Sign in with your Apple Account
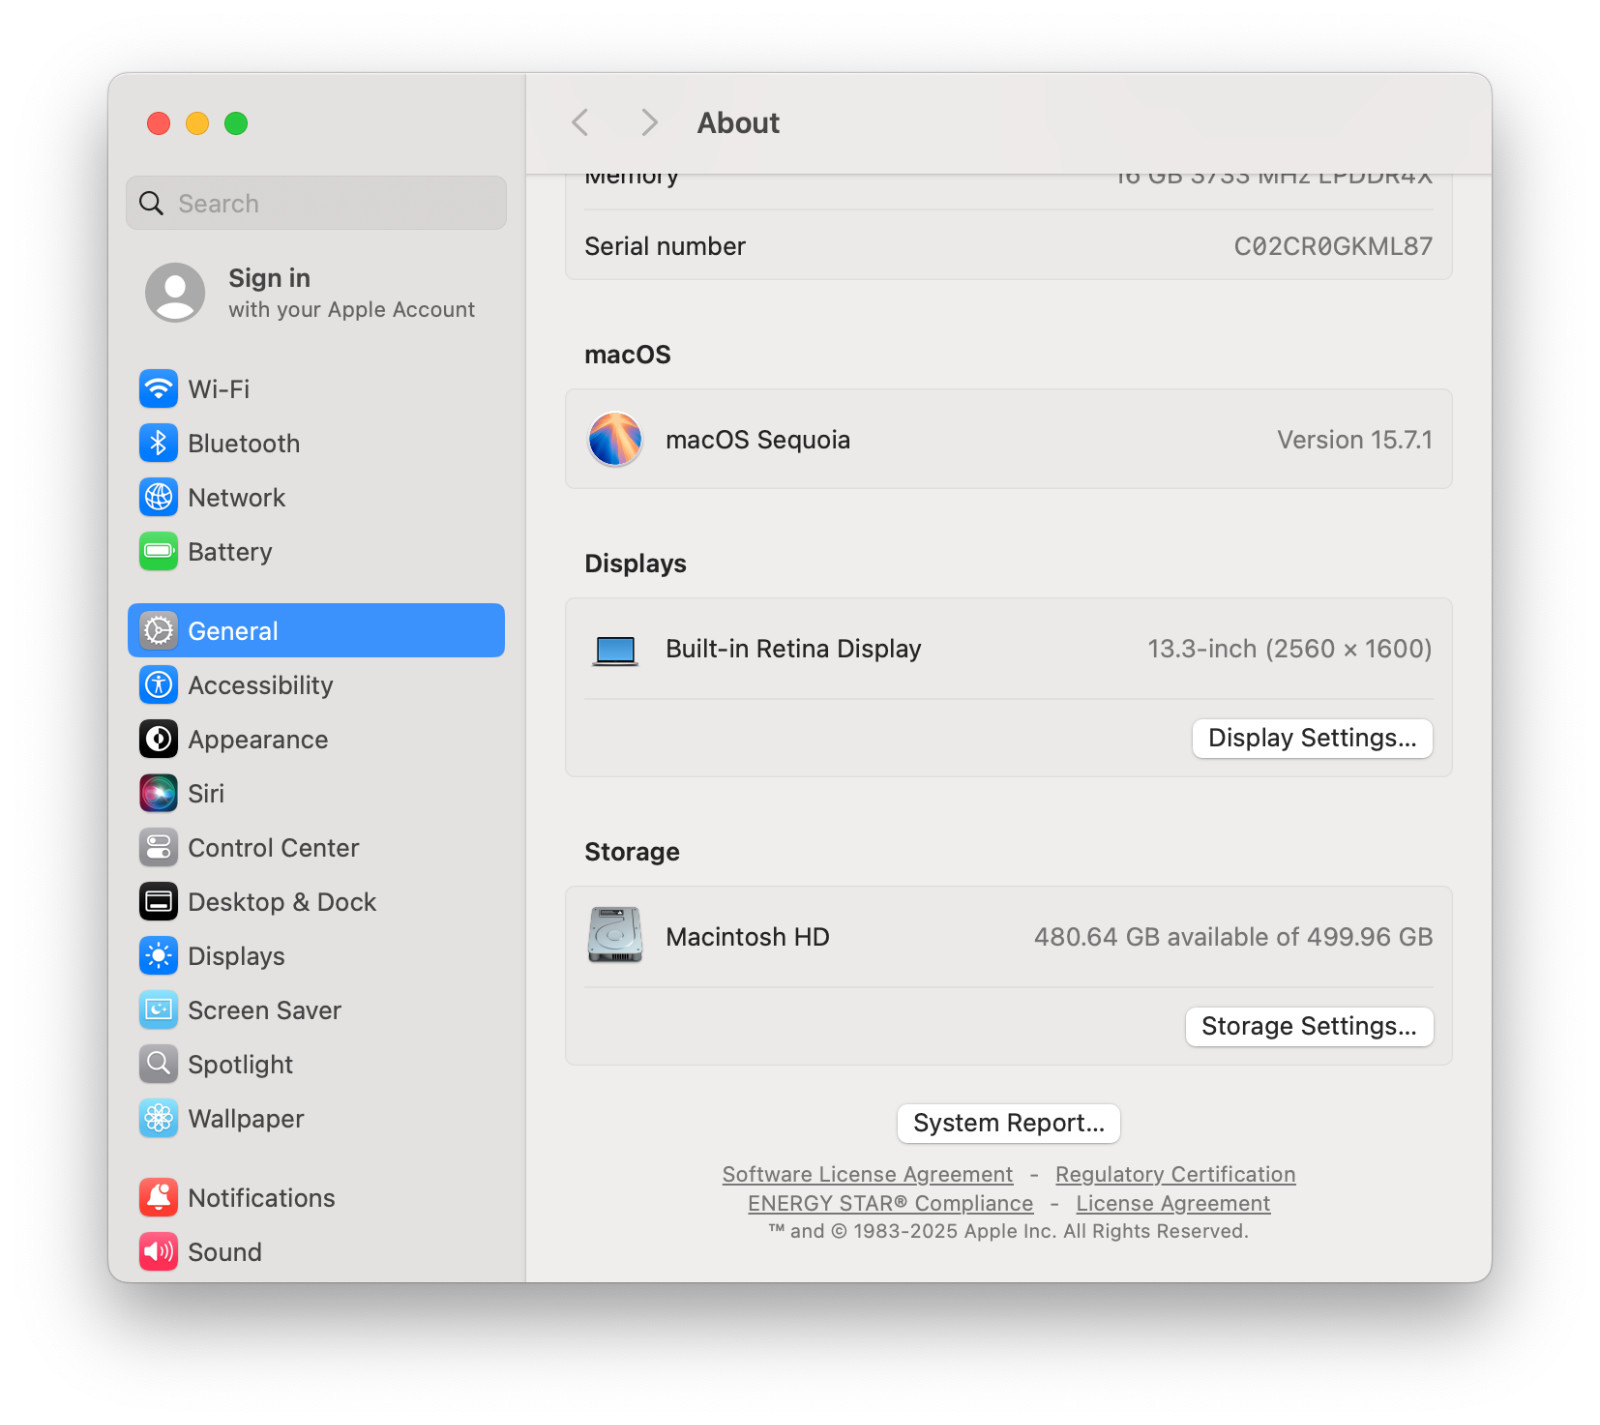Image resolution: width=1600 pixels, height=1425 pixels. (316, 292)
